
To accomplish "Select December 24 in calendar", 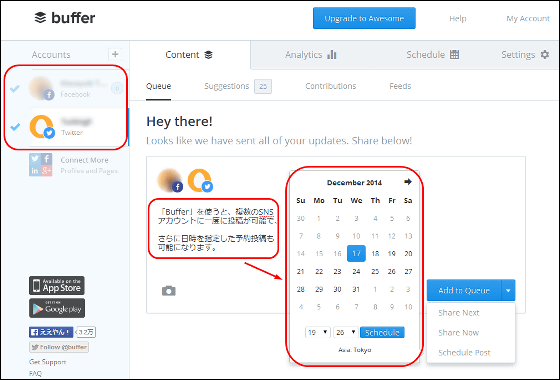I will coord(356,271).
